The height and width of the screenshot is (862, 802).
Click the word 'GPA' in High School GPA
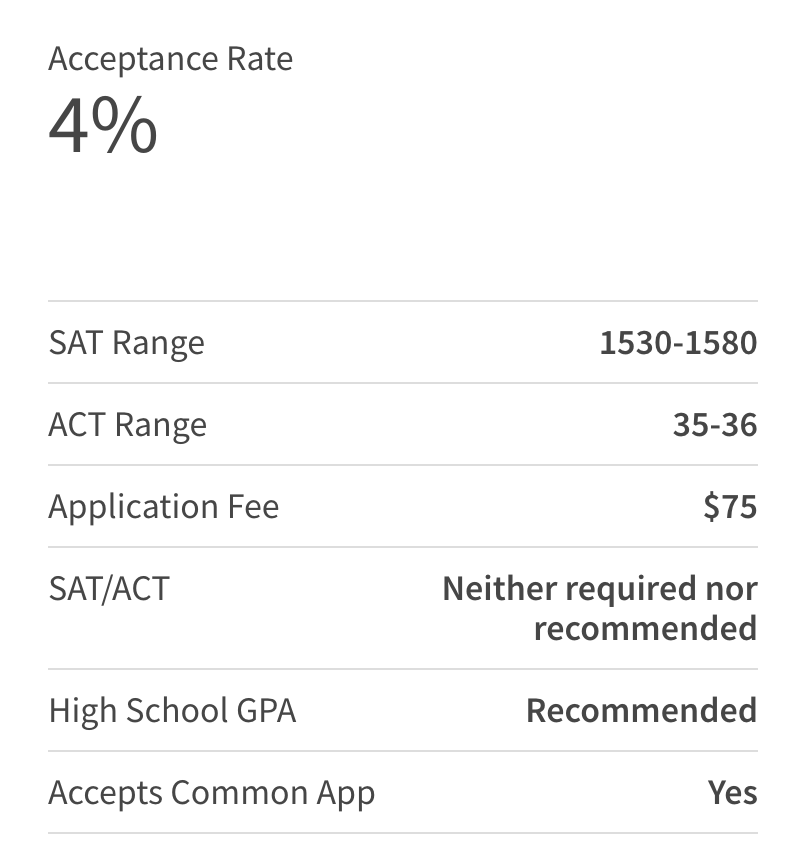coord(267,710)
